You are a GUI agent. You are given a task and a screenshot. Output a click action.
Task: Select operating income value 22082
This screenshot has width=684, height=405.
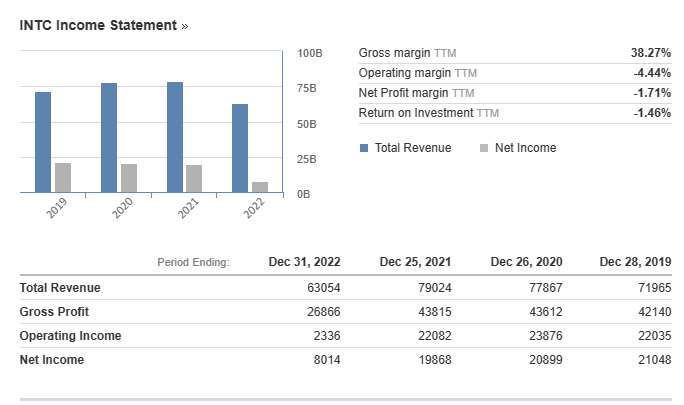coord(434,336)
